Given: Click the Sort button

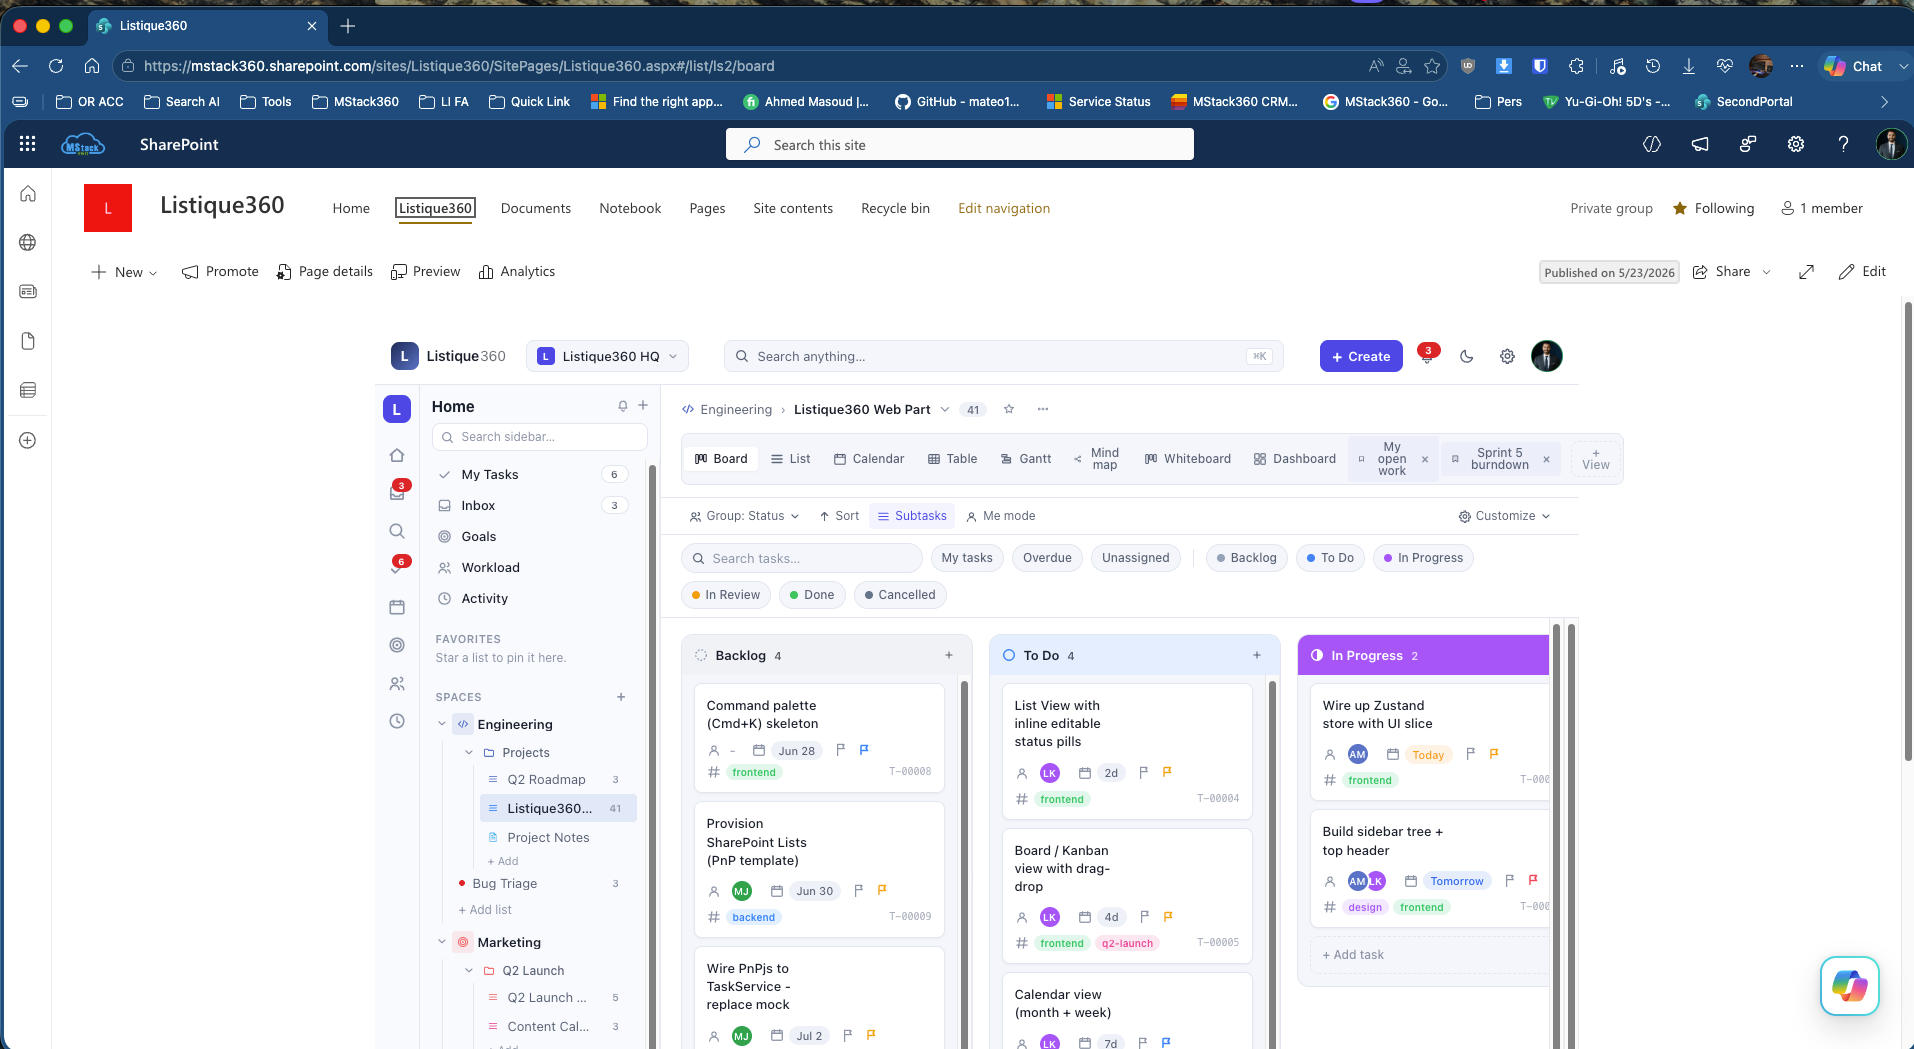Looking at the screenshot, I should (839, 516).
